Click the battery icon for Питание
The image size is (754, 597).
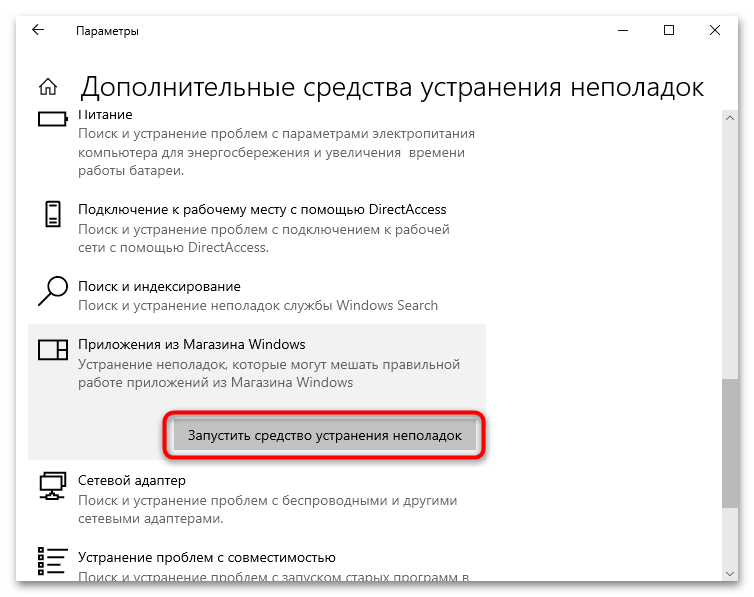[53, 119]
